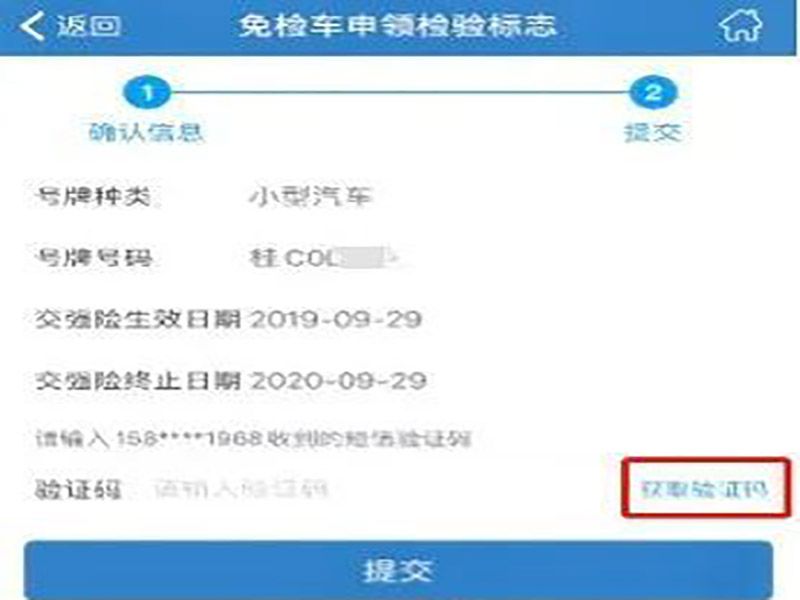The height and width of the screenshot is (600, 800).
Task: Click the 小型汽车 plate type value
Action: coord(311,196)
